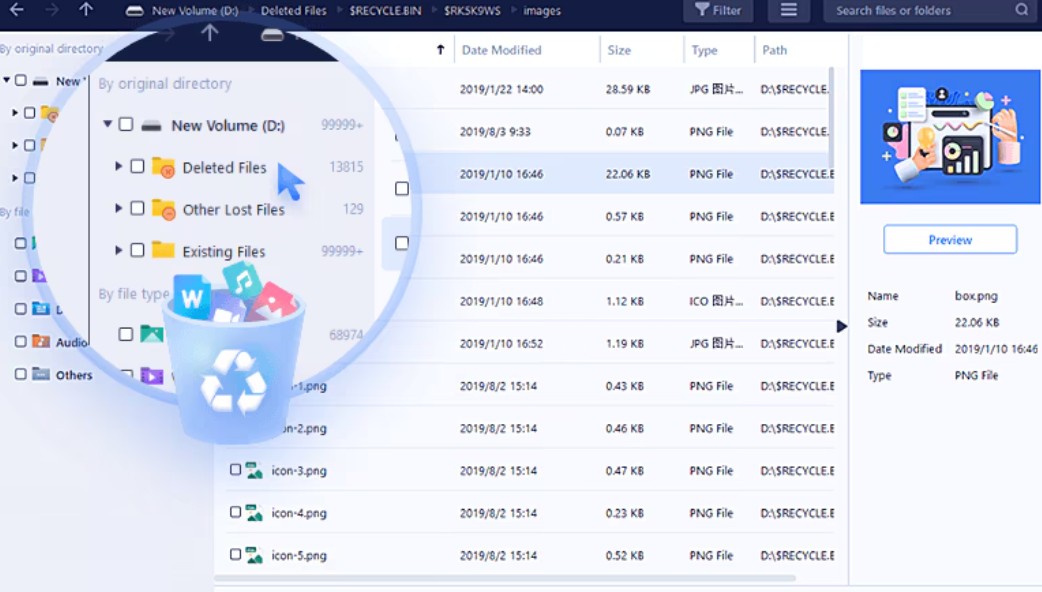The height and width of the screenshot is (592, 1042).
Task: Tick the New Volume (D:) checkbox
Action: 126,125
